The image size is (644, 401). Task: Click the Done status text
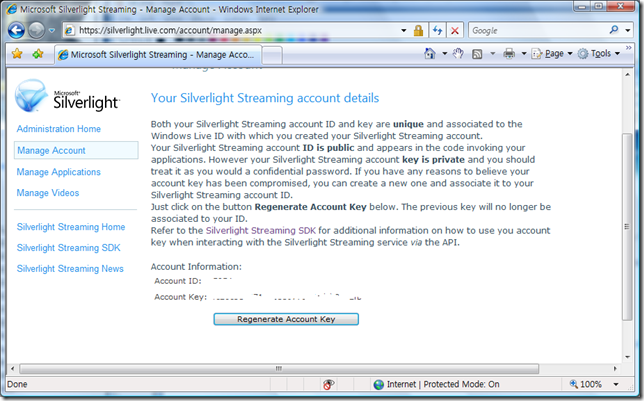[x=17, y=385]
